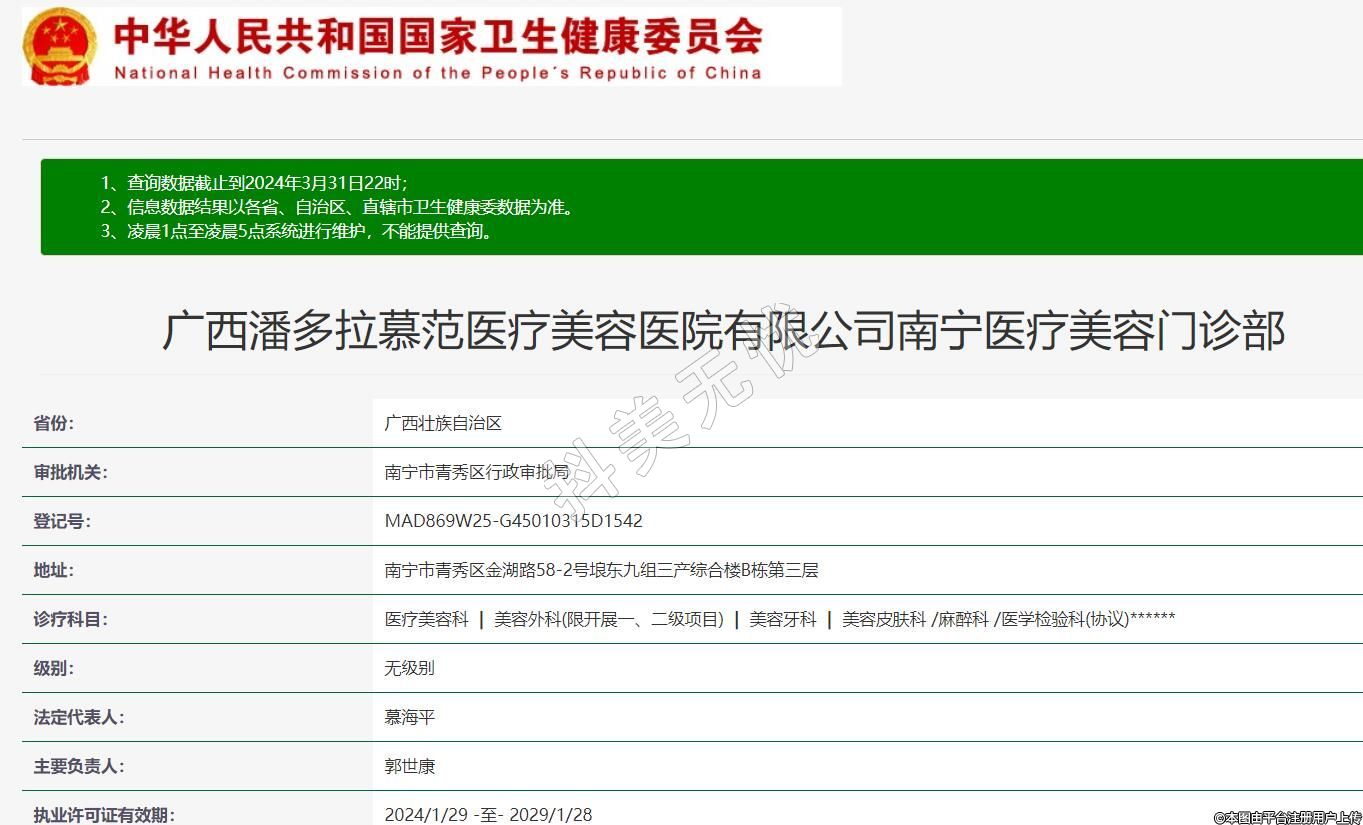Click the 诊疗科目 departments list text
Screen dimensions: 1363x825
[x=779, y=619]
